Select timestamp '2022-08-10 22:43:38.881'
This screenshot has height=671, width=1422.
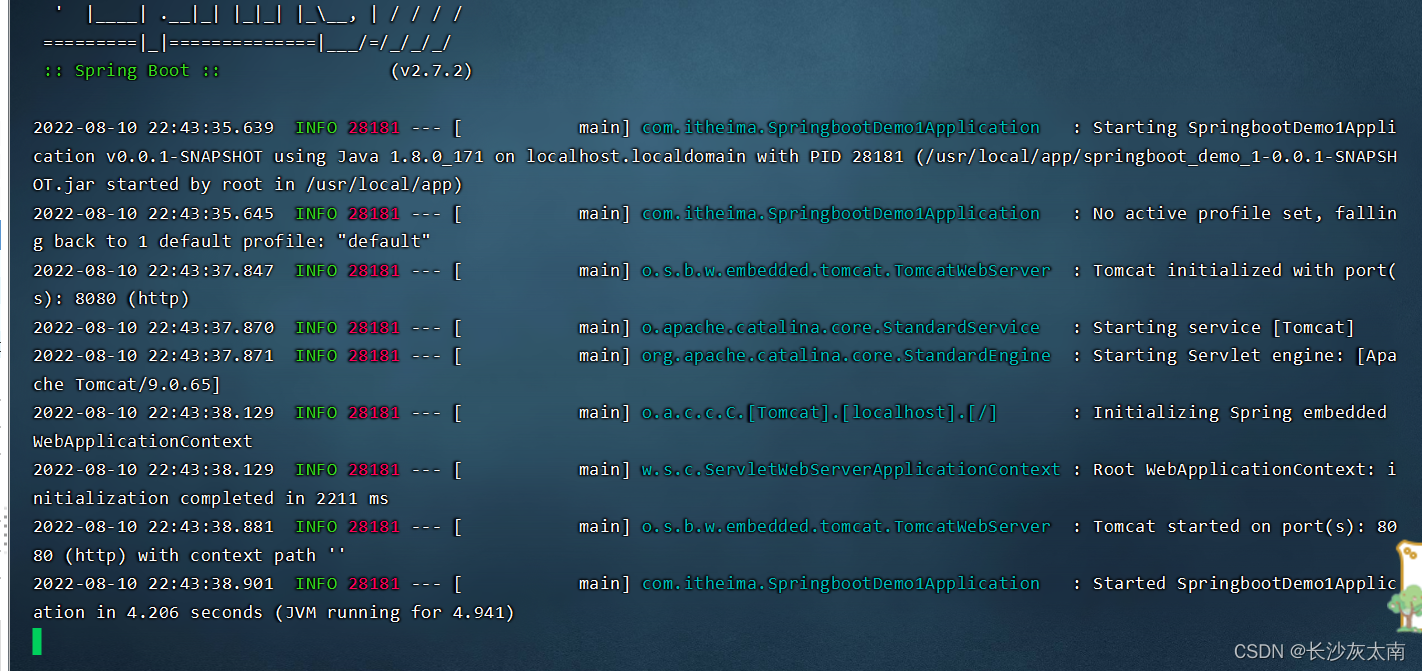153,526
